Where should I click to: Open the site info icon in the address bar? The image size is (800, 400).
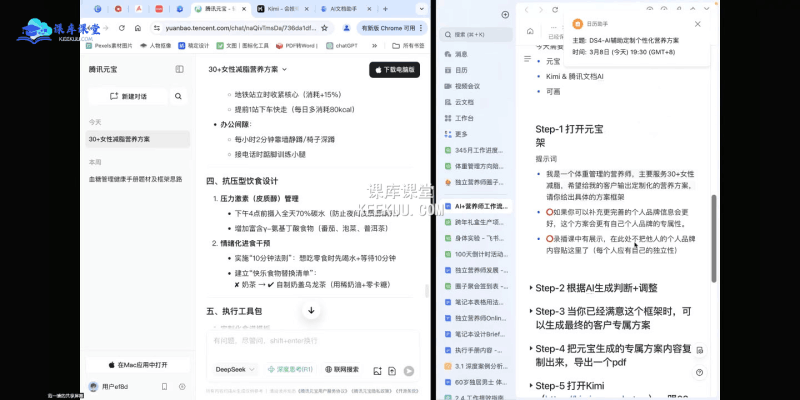[x=157, y=28]
